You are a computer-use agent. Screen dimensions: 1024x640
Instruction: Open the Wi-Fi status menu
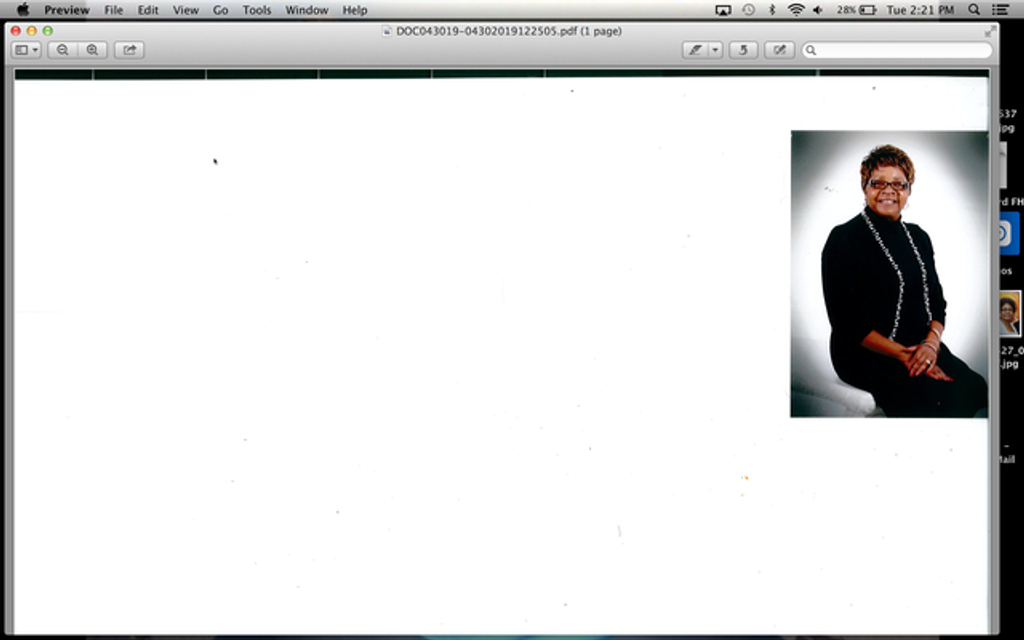point(795,10)
